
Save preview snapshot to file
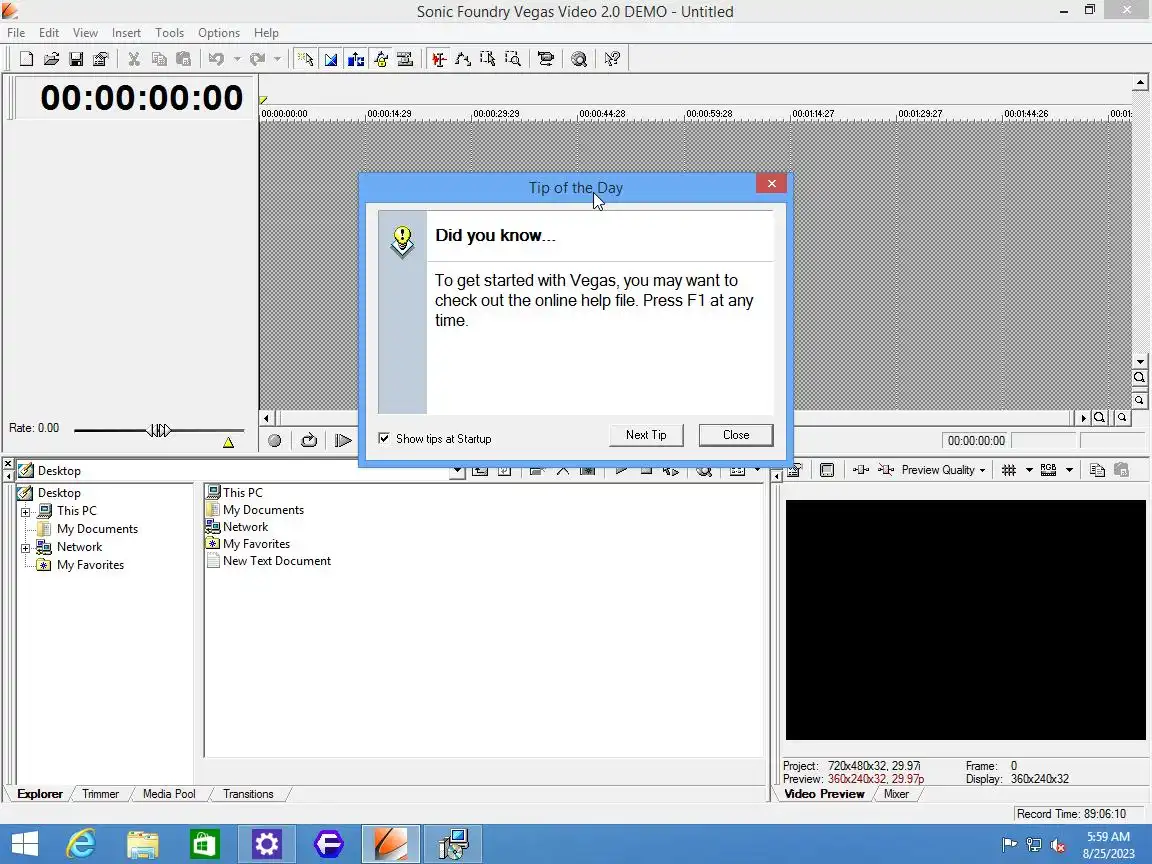point(1121,470)
